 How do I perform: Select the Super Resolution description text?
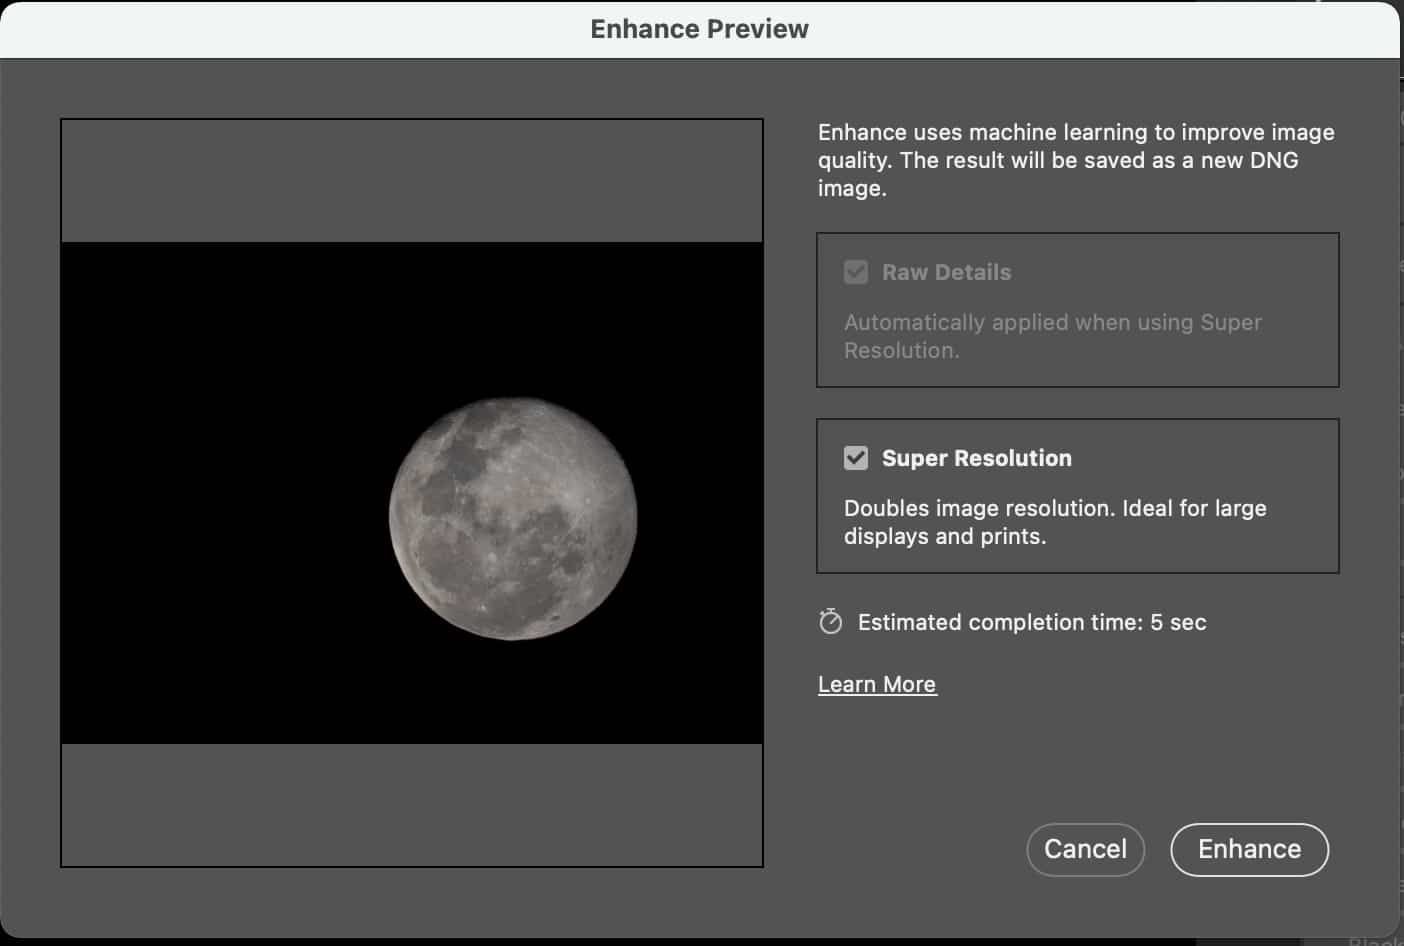tap(1055, 521)
